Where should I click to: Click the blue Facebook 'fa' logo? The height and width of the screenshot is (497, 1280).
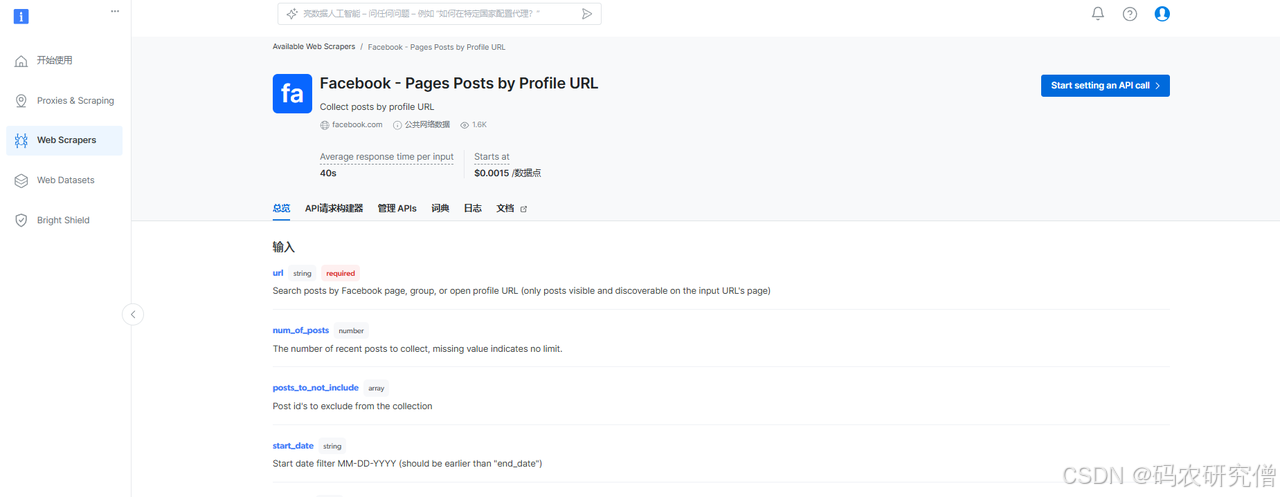pos(292,93)
